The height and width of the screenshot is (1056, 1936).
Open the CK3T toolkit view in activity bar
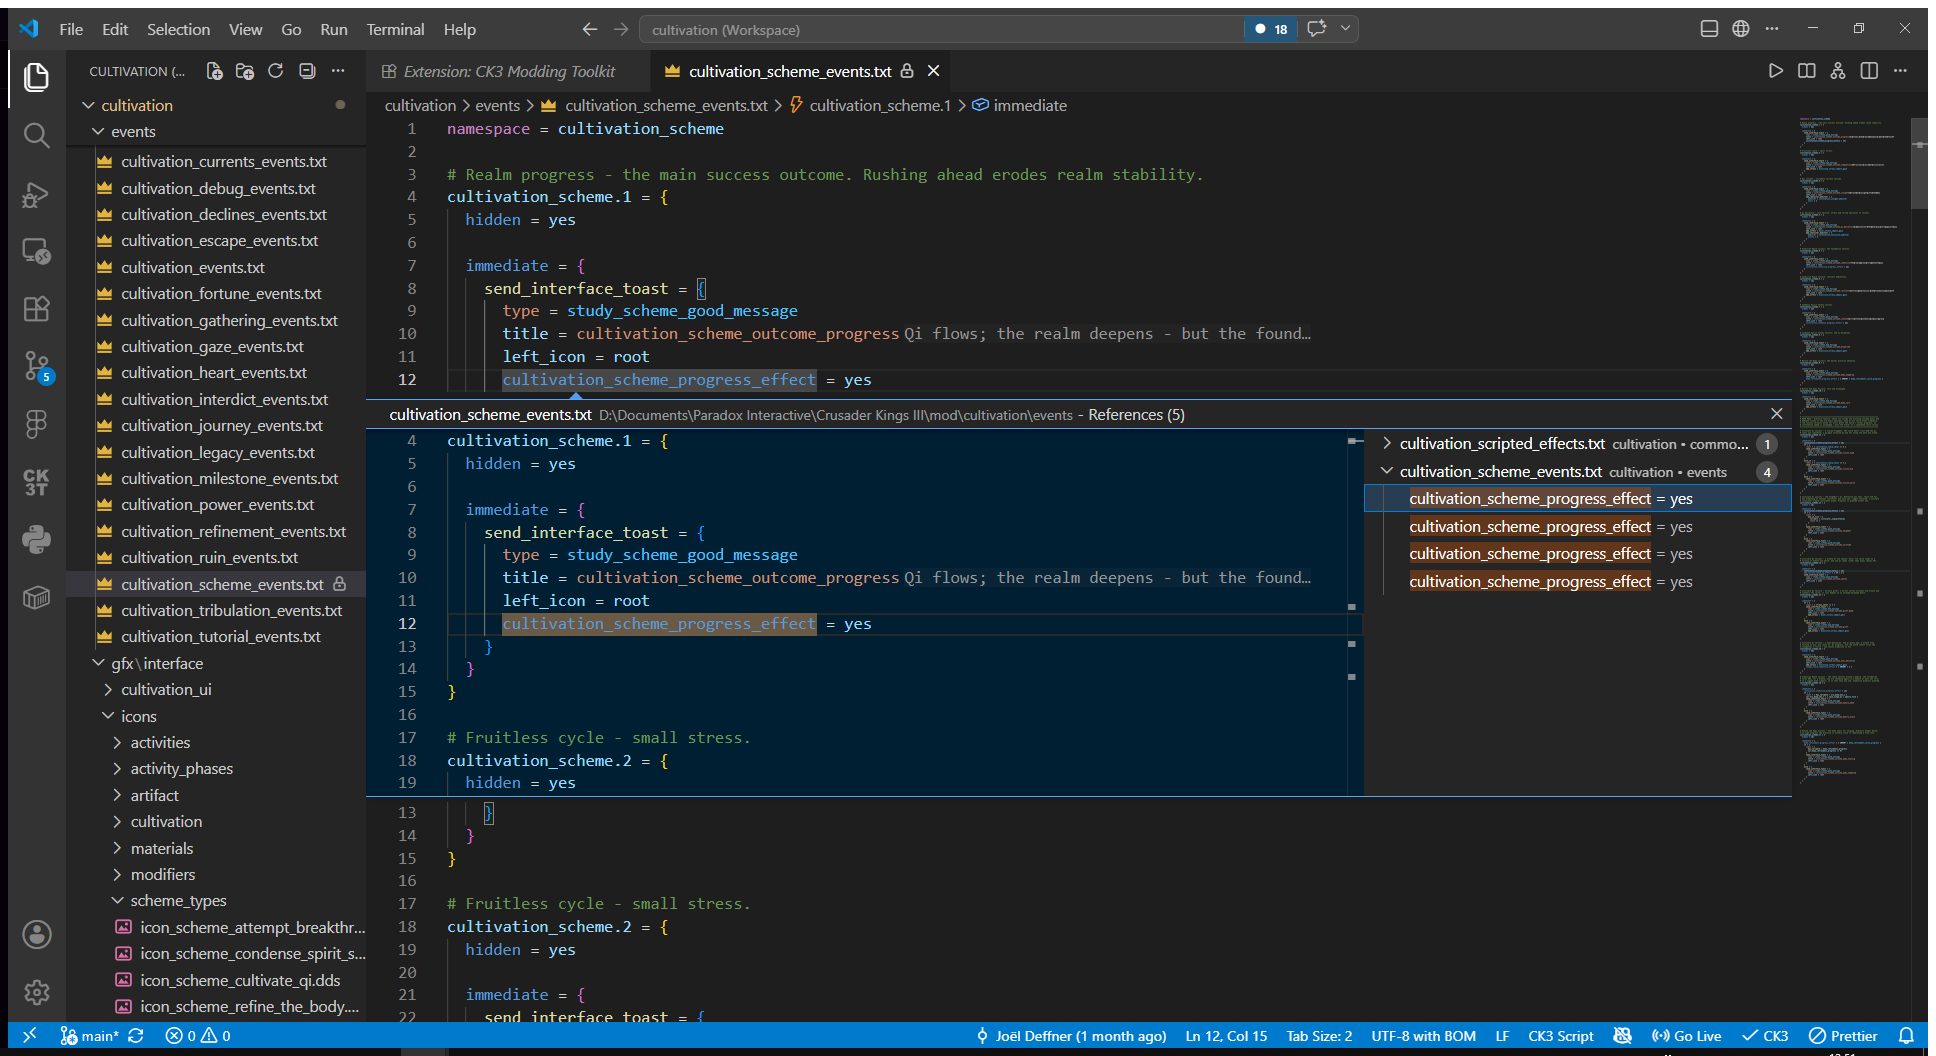pos(37,483)
